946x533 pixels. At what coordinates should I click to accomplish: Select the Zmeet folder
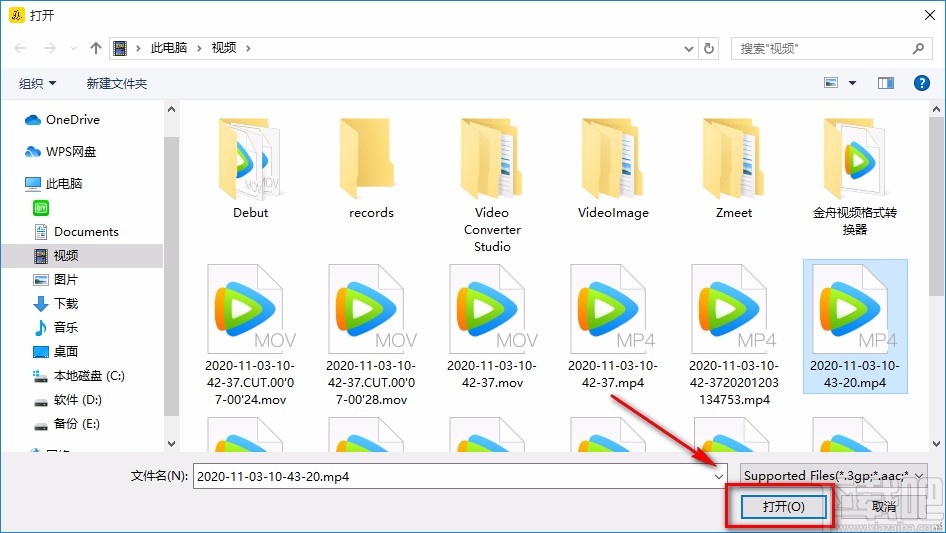point(734,168)
